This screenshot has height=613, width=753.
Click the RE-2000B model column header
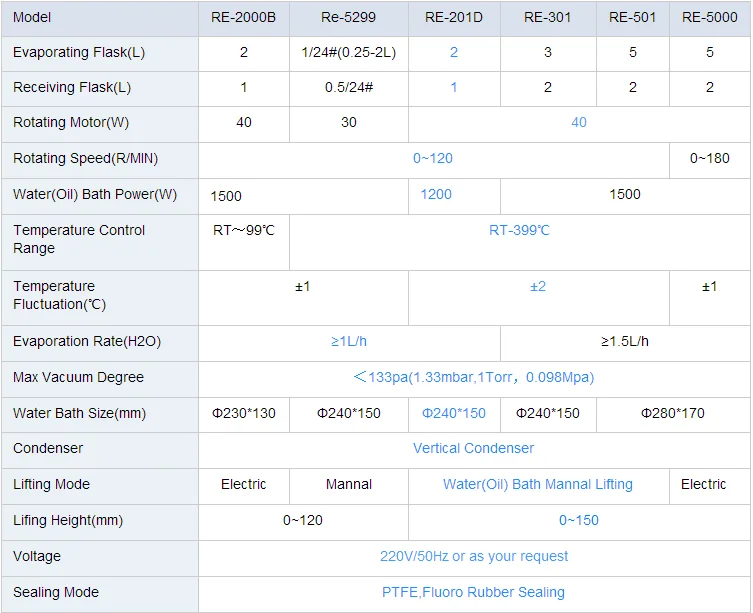point(244,17)
